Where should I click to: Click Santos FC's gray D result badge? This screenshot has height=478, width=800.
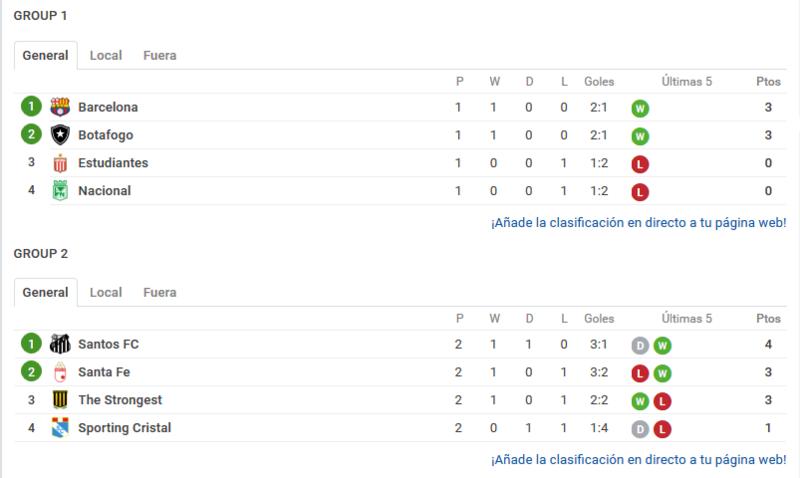tap(640, 346)
